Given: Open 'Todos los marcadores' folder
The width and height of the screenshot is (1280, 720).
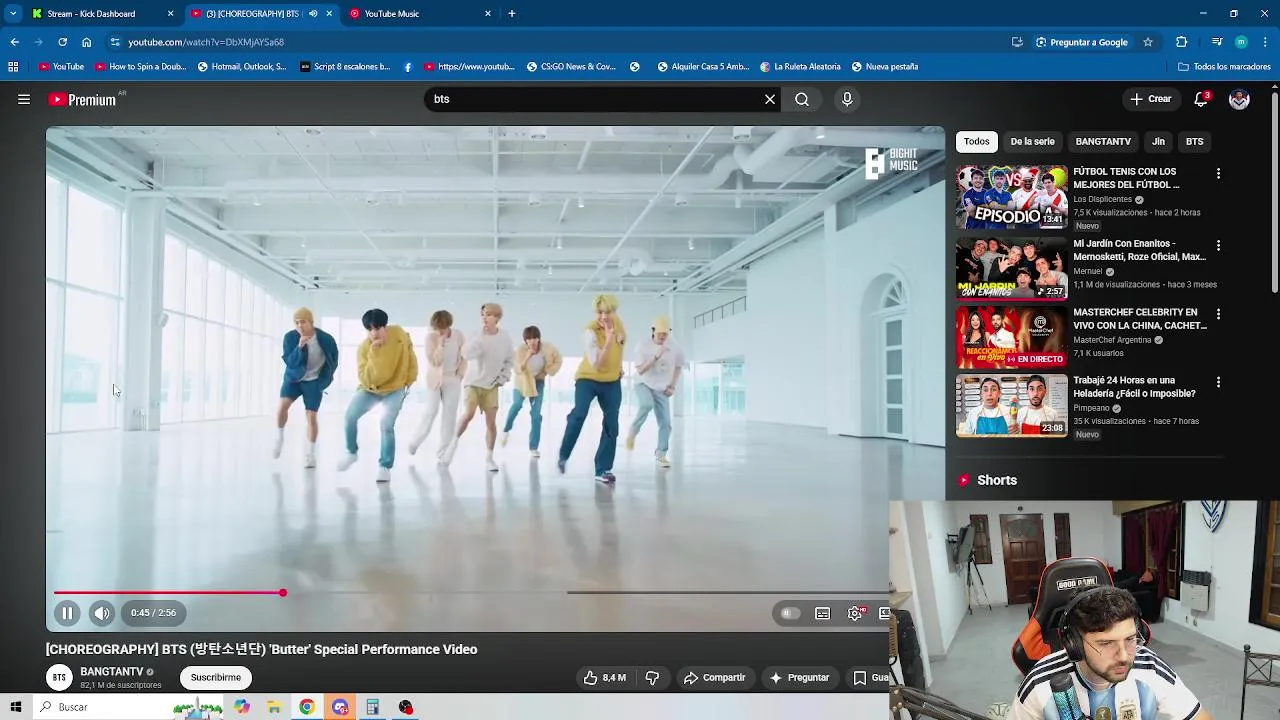Looking at the screenshot, I should tap(1224, 67).
